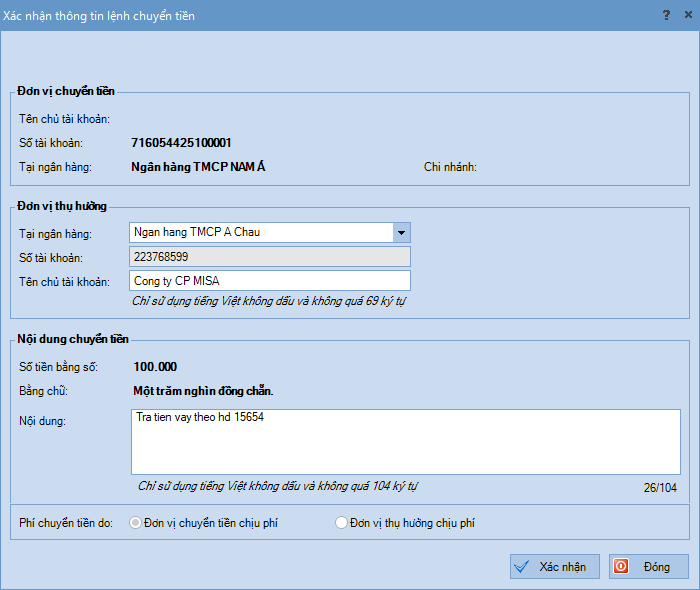Screen dimensions: 700x590
Task: Click the 26/104 character counter
Action: (660, 488)
